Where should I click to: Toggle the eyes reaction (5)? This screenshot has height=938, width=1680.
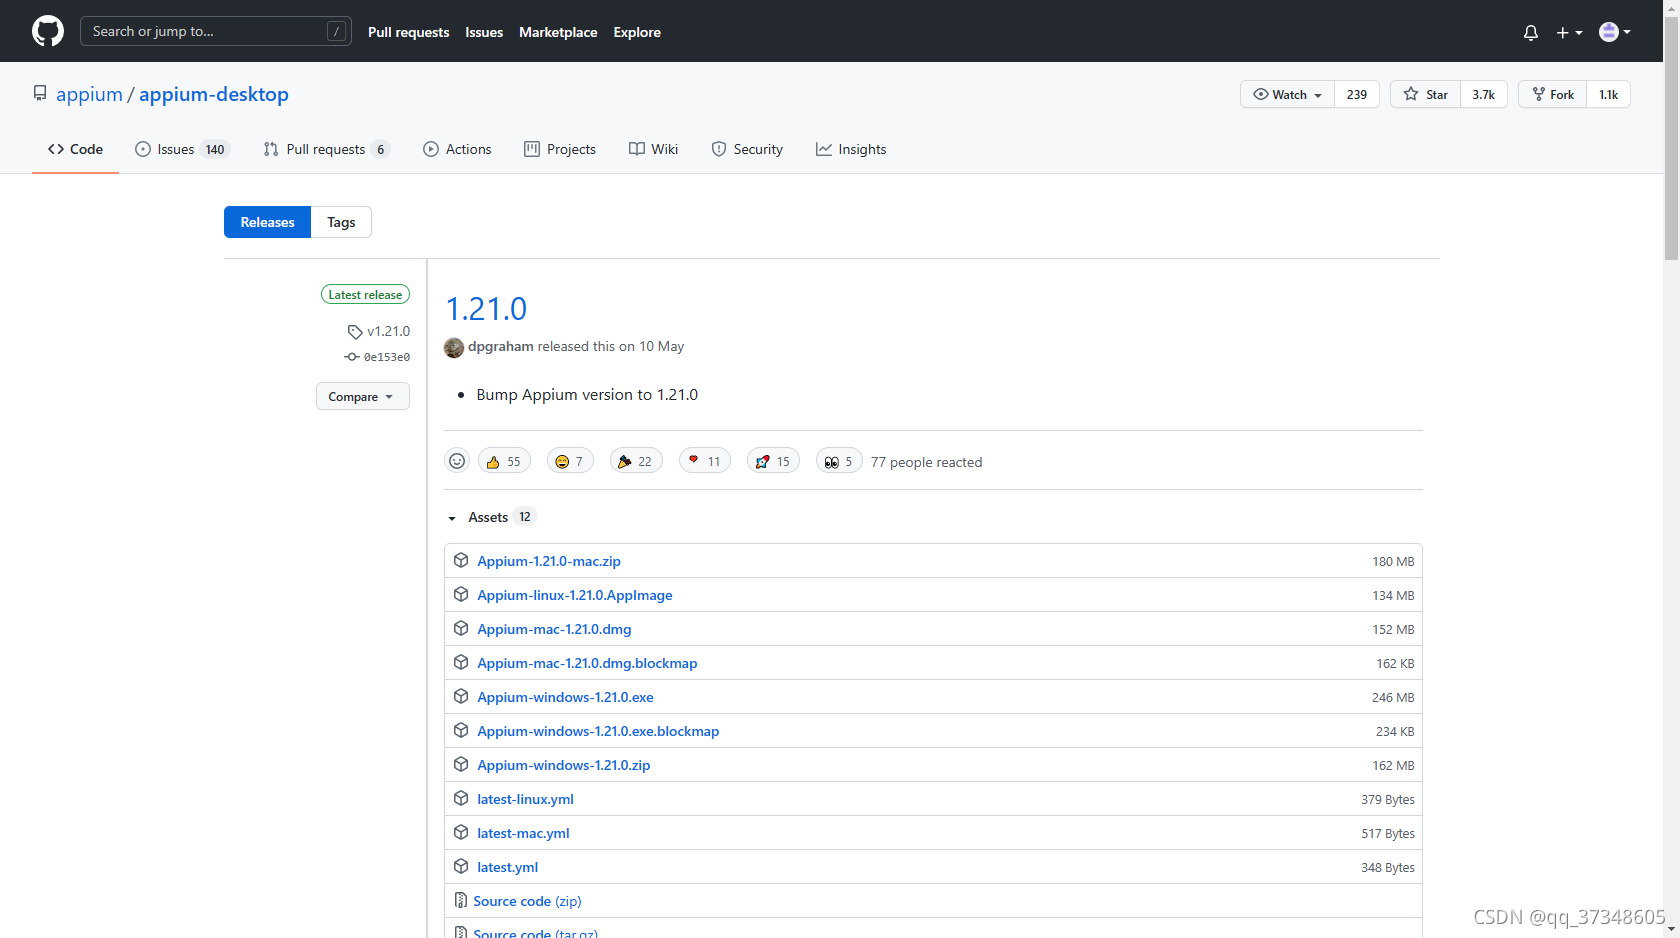[839, 461]
